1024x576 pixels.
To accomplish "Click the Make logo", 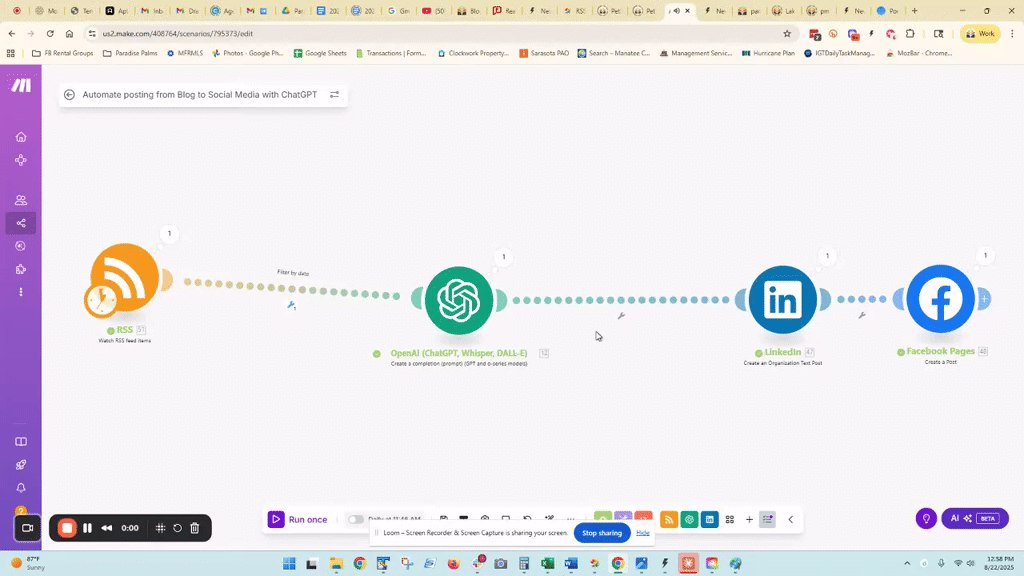I will pyautogui.click(x=21, y=86).
